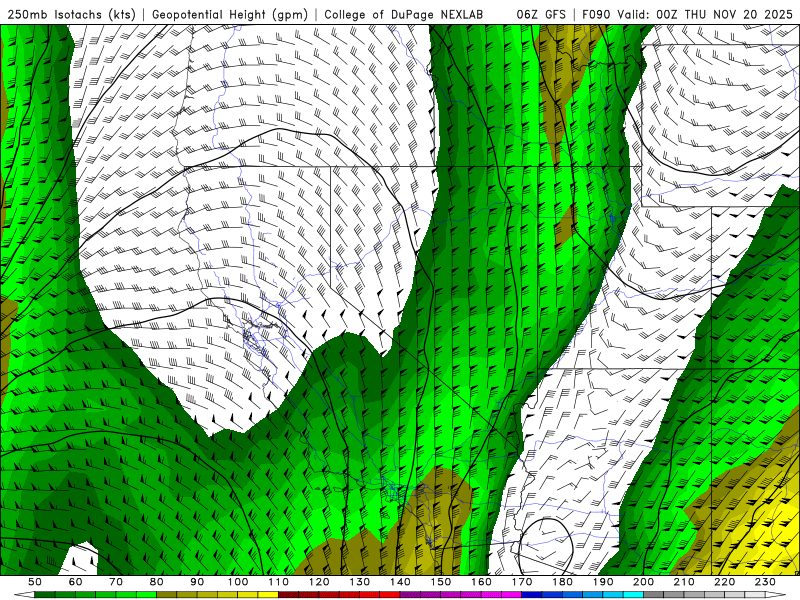
Task: Click the 110 value on the color scale
Action: point(278,582)
